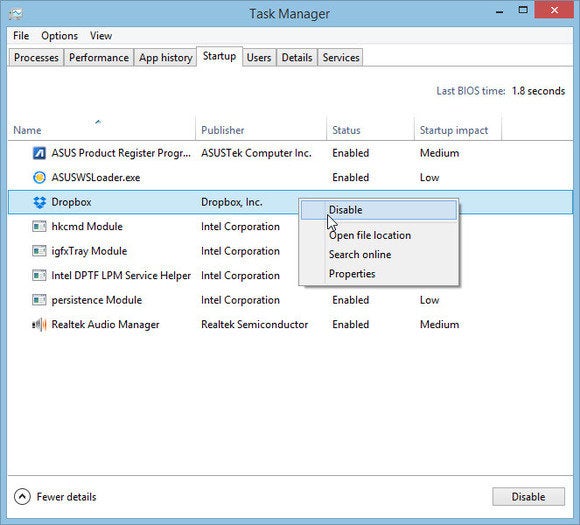
Task: Open the Options menu
Action: coord(60,36)
